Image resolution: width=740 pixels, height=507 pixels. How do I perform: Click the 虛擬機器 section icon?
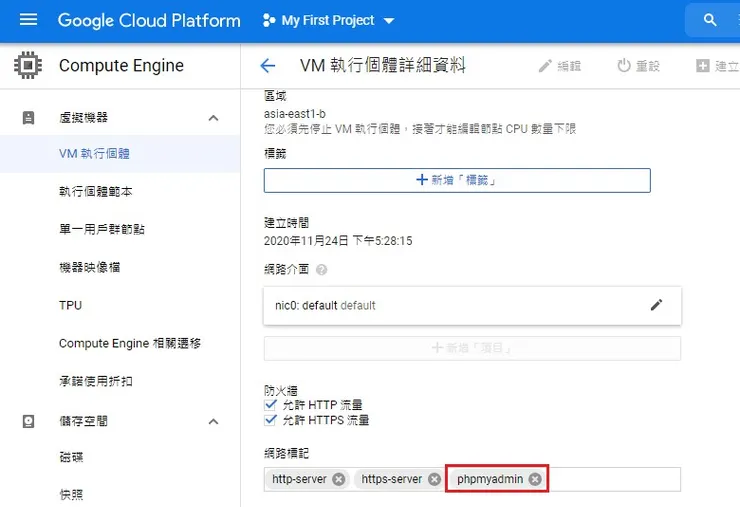pos(28,118)
